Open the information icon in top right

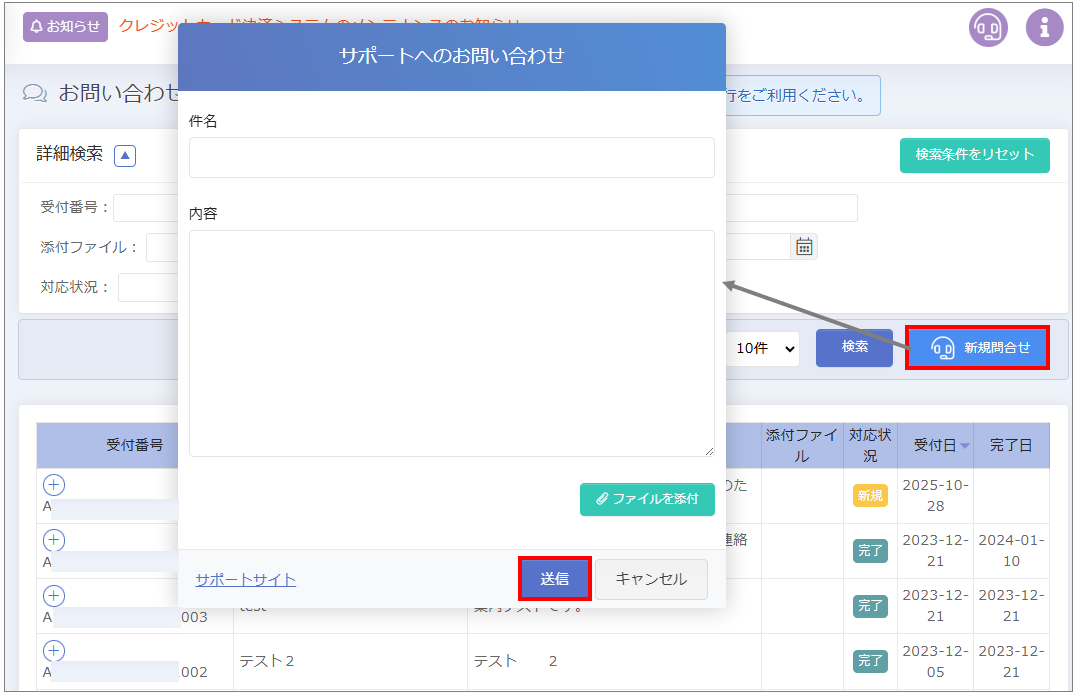pyautogui.click(x=1044, y=27)
